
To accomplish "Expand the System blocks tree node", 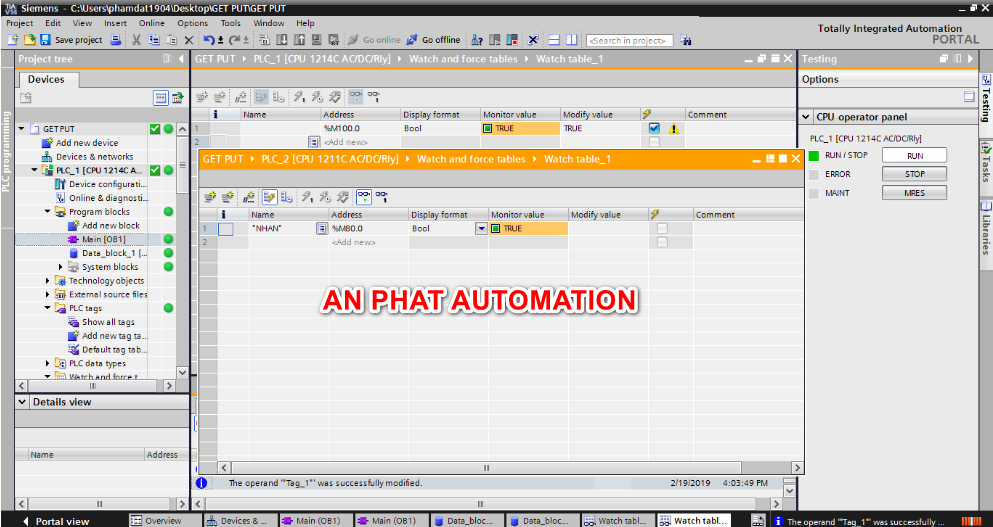I will (60, 267).
